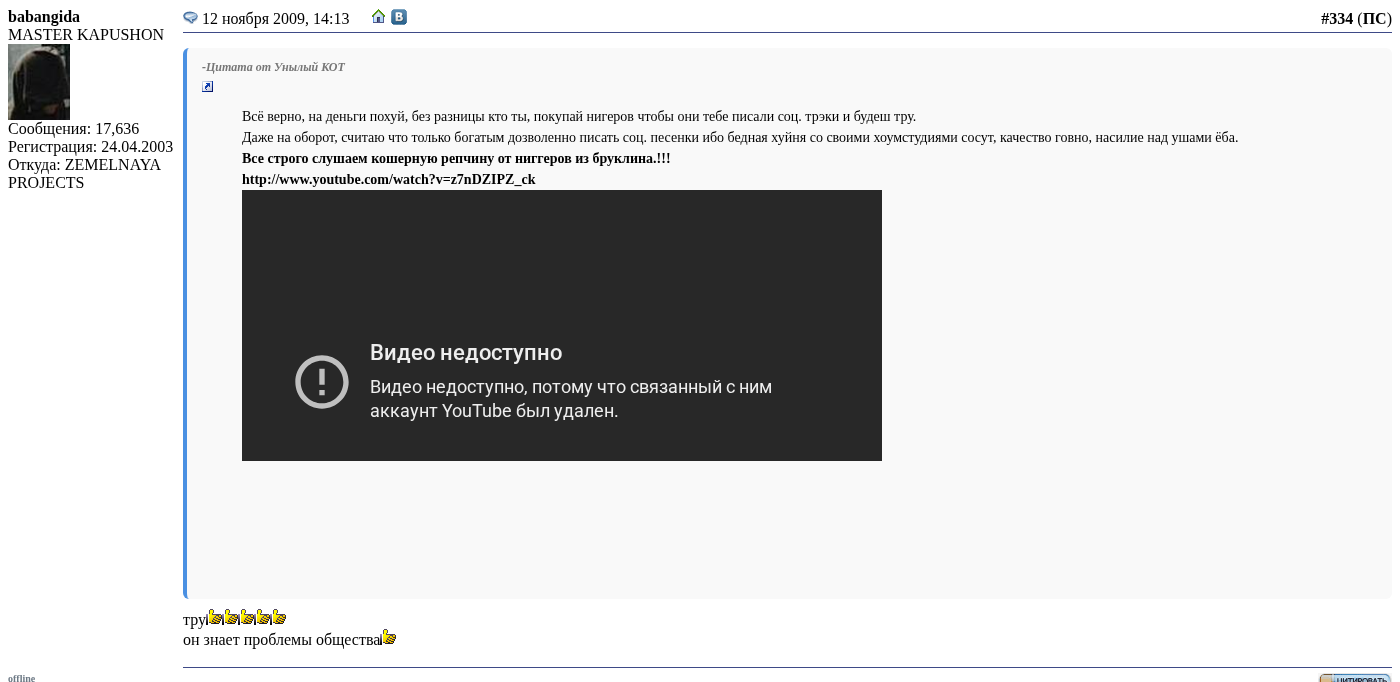Click the youtube.com/watch URL text in quote
This screenshot has height=682, width=1400.
click(388, 180)
